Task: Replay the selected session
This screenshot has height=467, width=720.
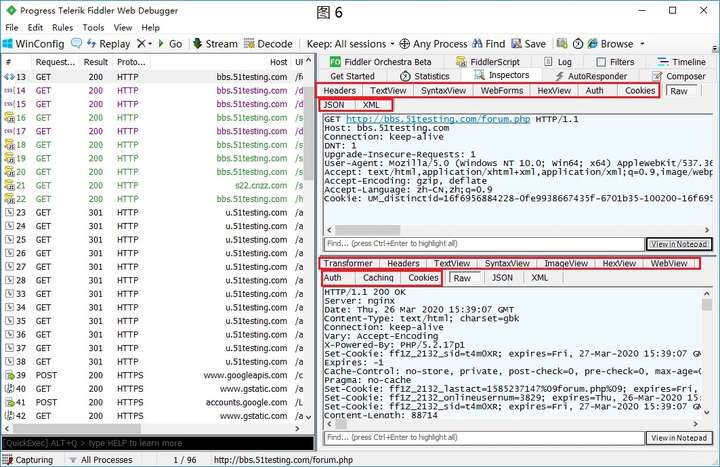Action: click(108, 44)
